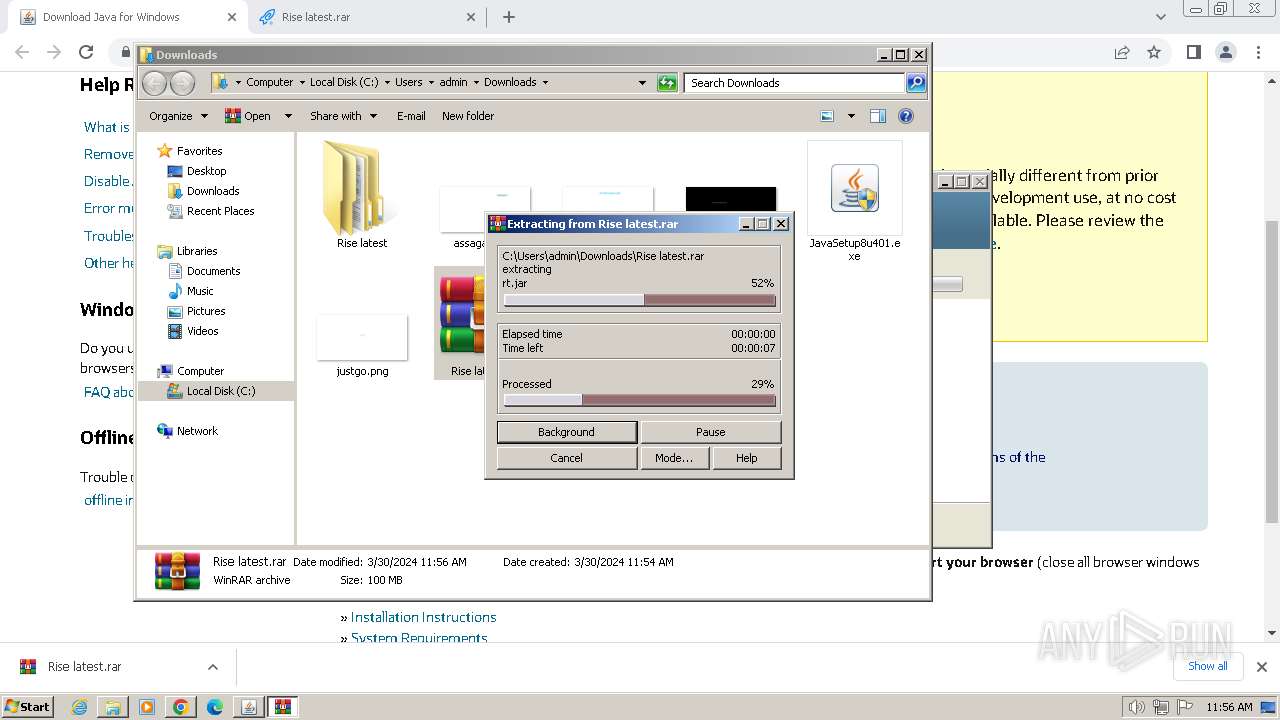Open Installation Instructions link

pos(423,617)
